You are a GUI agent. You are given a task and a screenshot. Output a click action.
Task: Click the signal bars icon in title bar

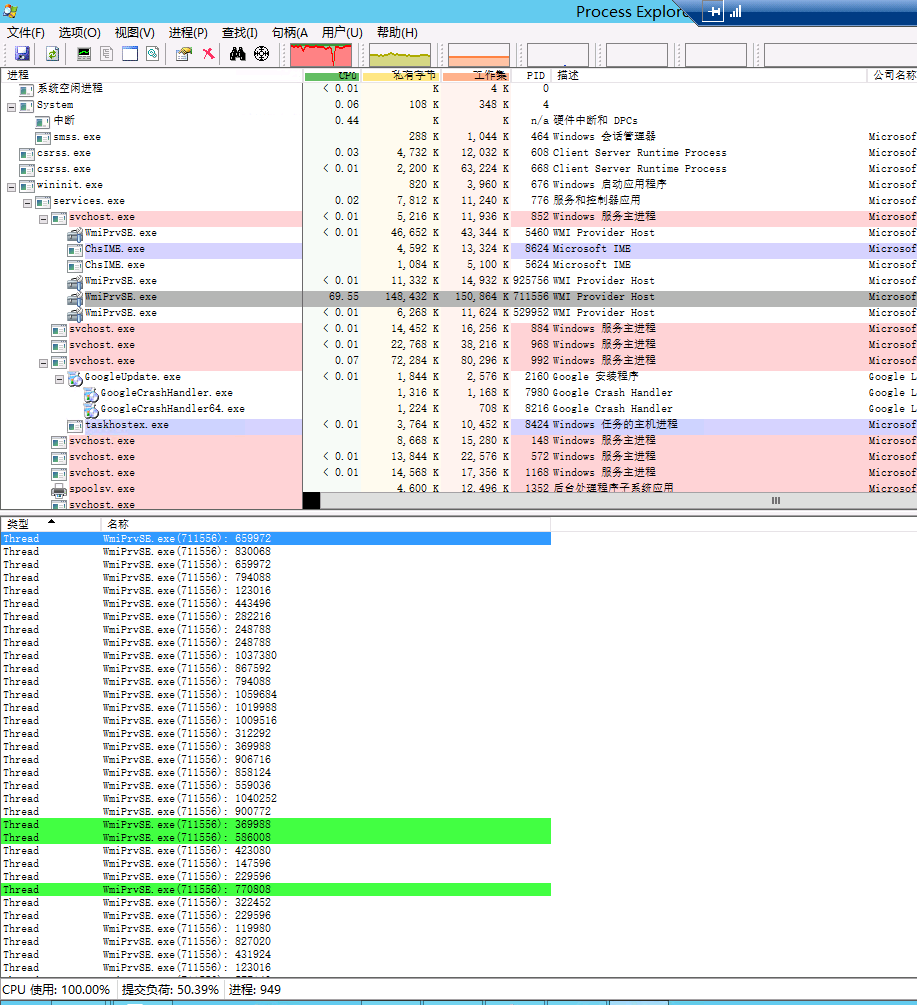point(736,12)
